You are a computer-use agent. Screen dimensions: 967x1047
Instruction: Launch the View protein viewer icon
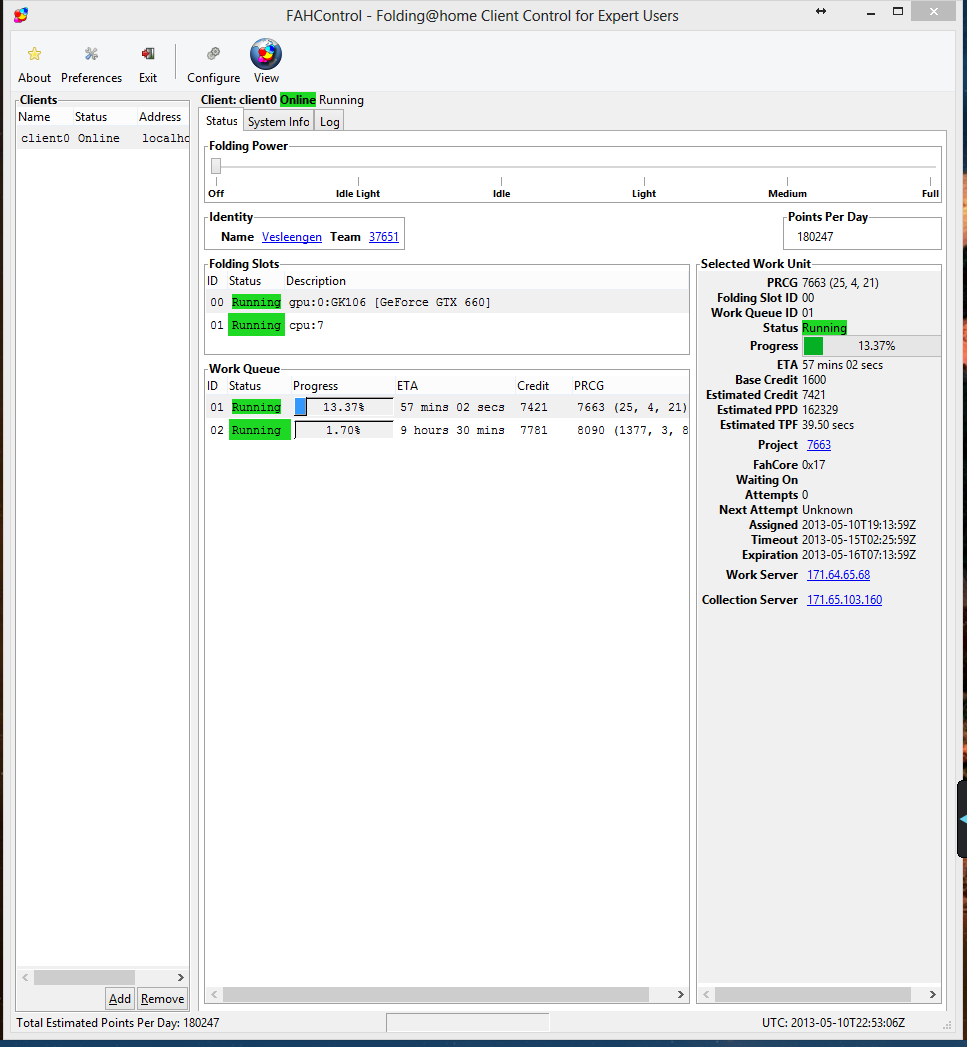point(266,61)
